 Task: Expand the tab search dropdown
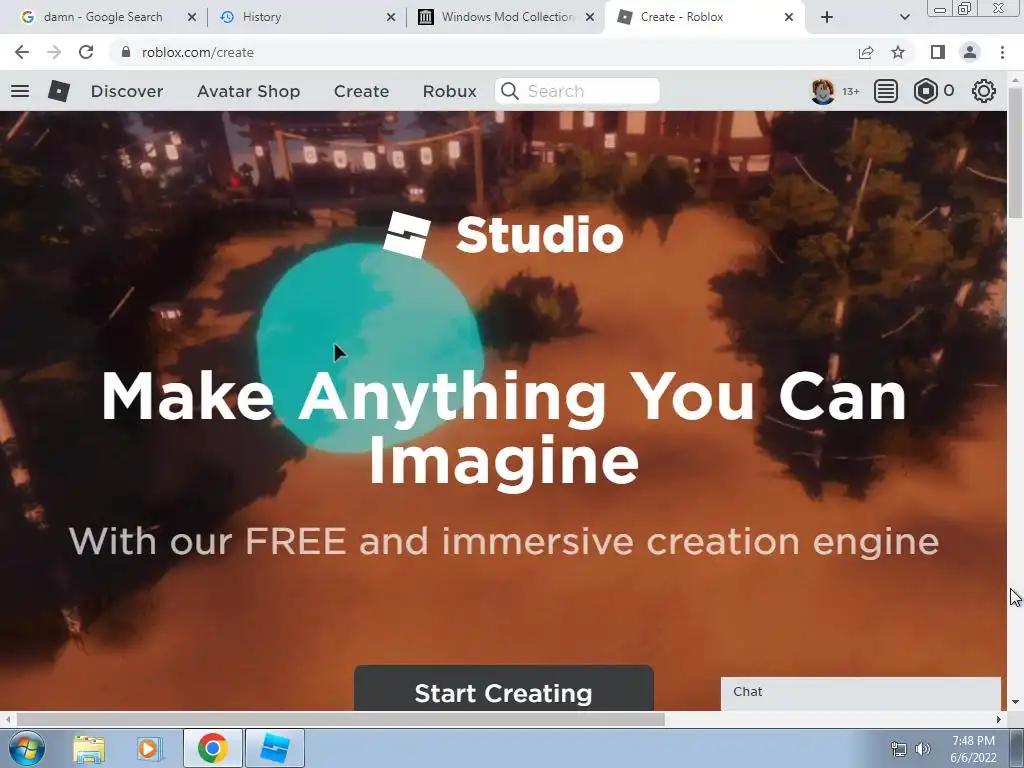pos(904,17)
